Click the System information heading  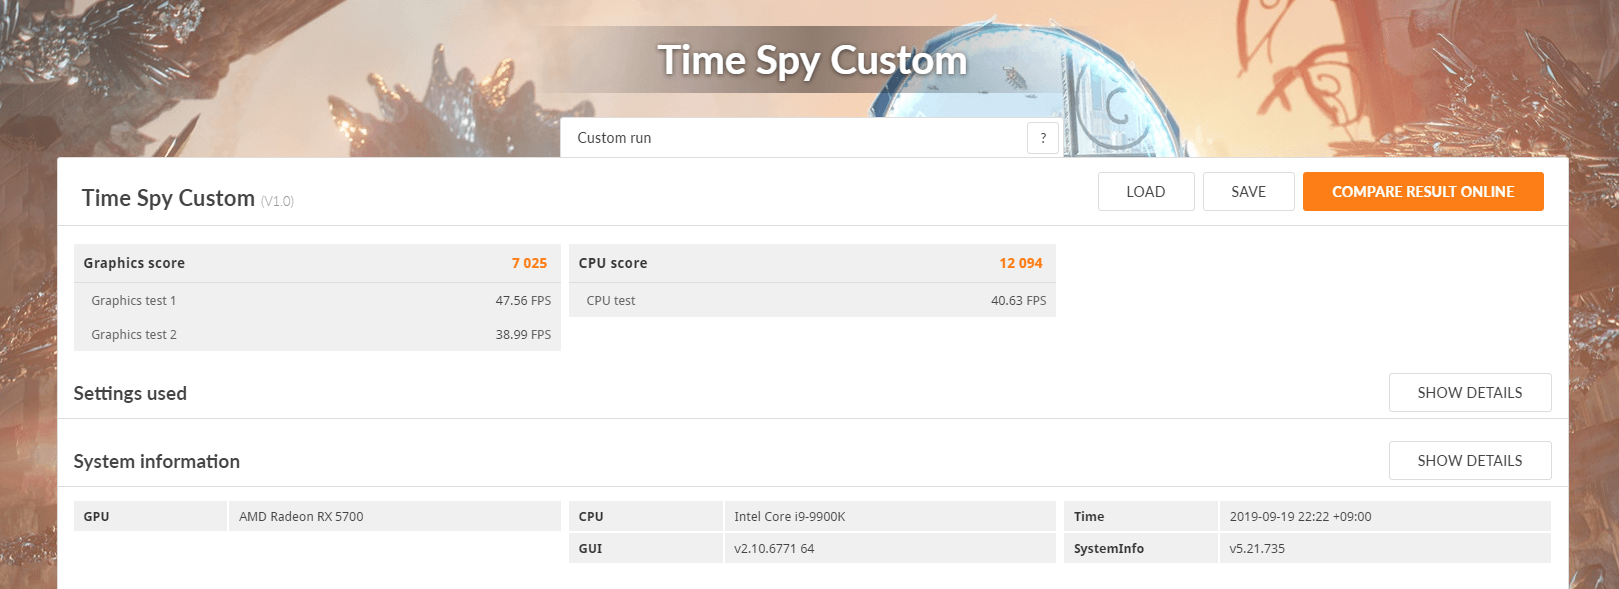coord(157,462)
